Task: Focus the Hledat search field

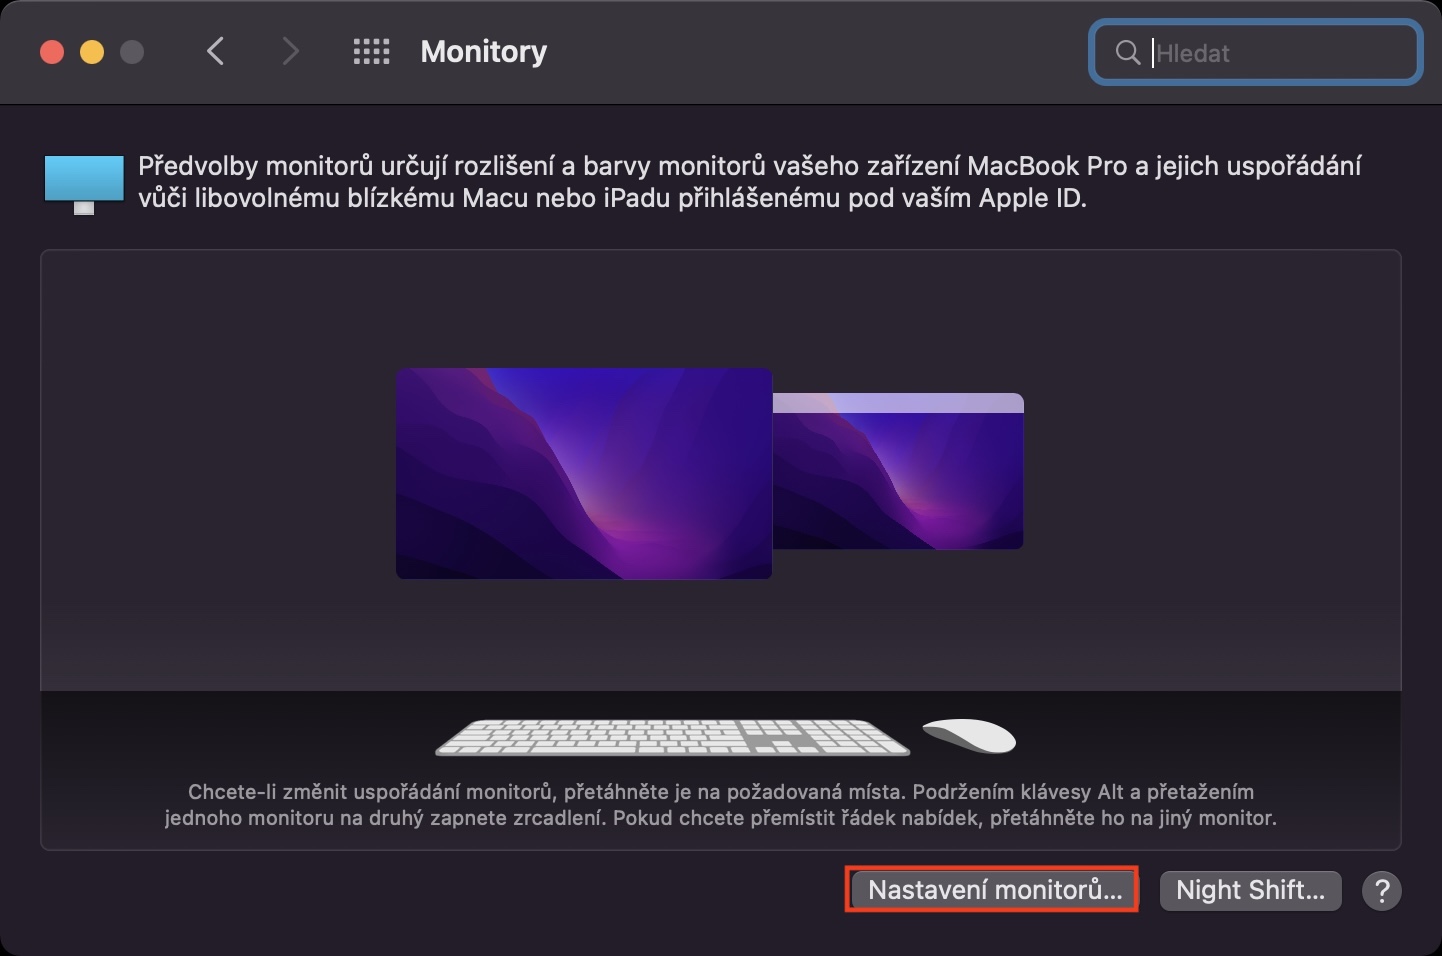Action: [1256, 53]
